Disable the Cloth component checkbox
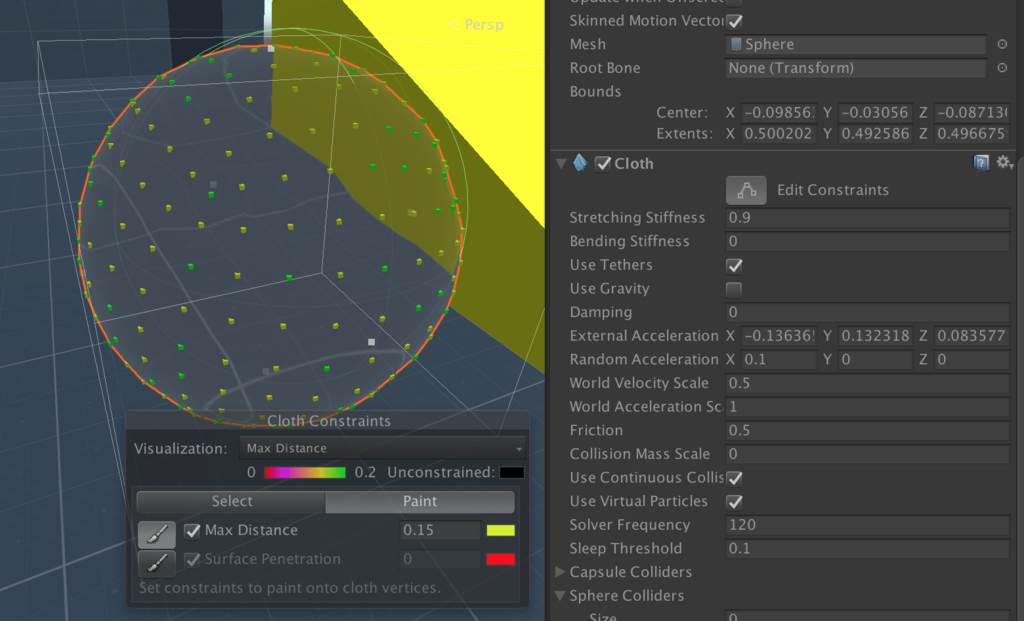The width and height of the screenshot is (1024, 621). point(603,164)
